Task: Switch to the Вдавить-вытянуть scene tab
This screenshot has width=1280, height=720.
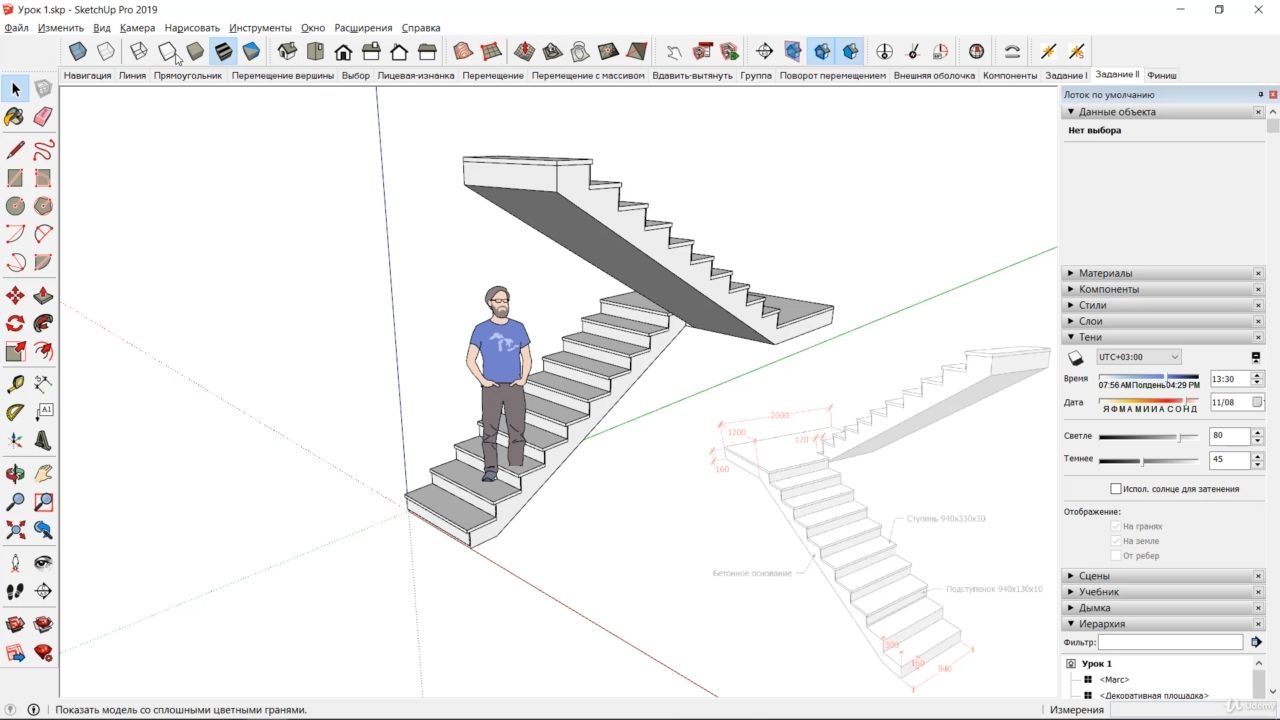Action: 692,75
